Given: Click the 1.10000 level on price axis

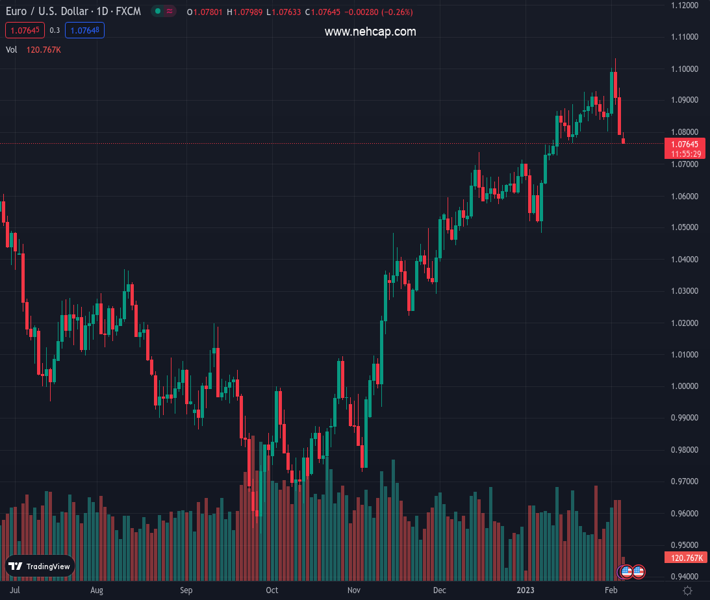Looking at the screenshot, I should pos(684,69).
